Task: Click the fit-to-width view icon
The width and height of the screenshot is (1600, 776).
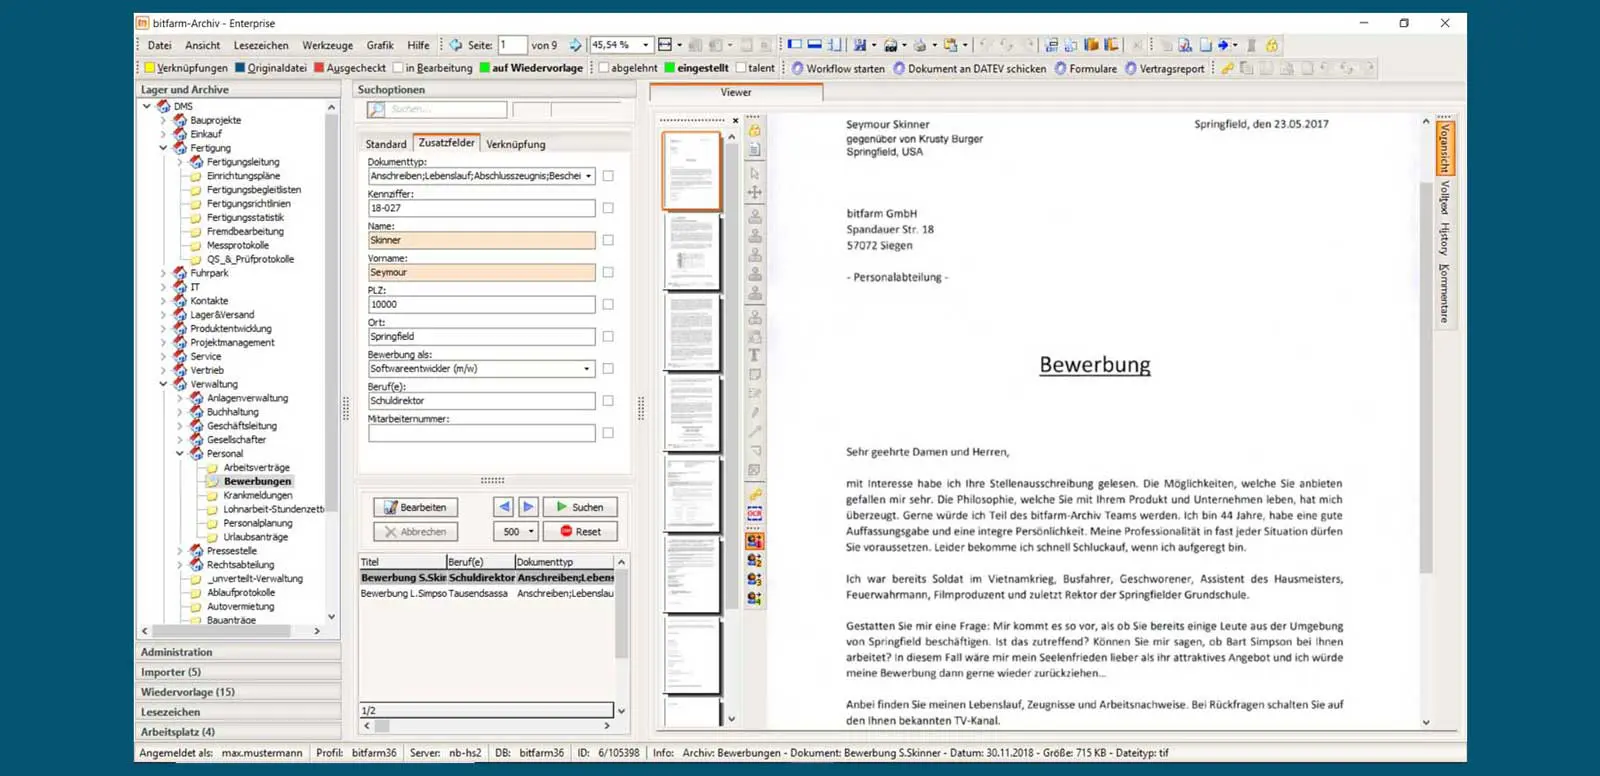Action: 665,45
